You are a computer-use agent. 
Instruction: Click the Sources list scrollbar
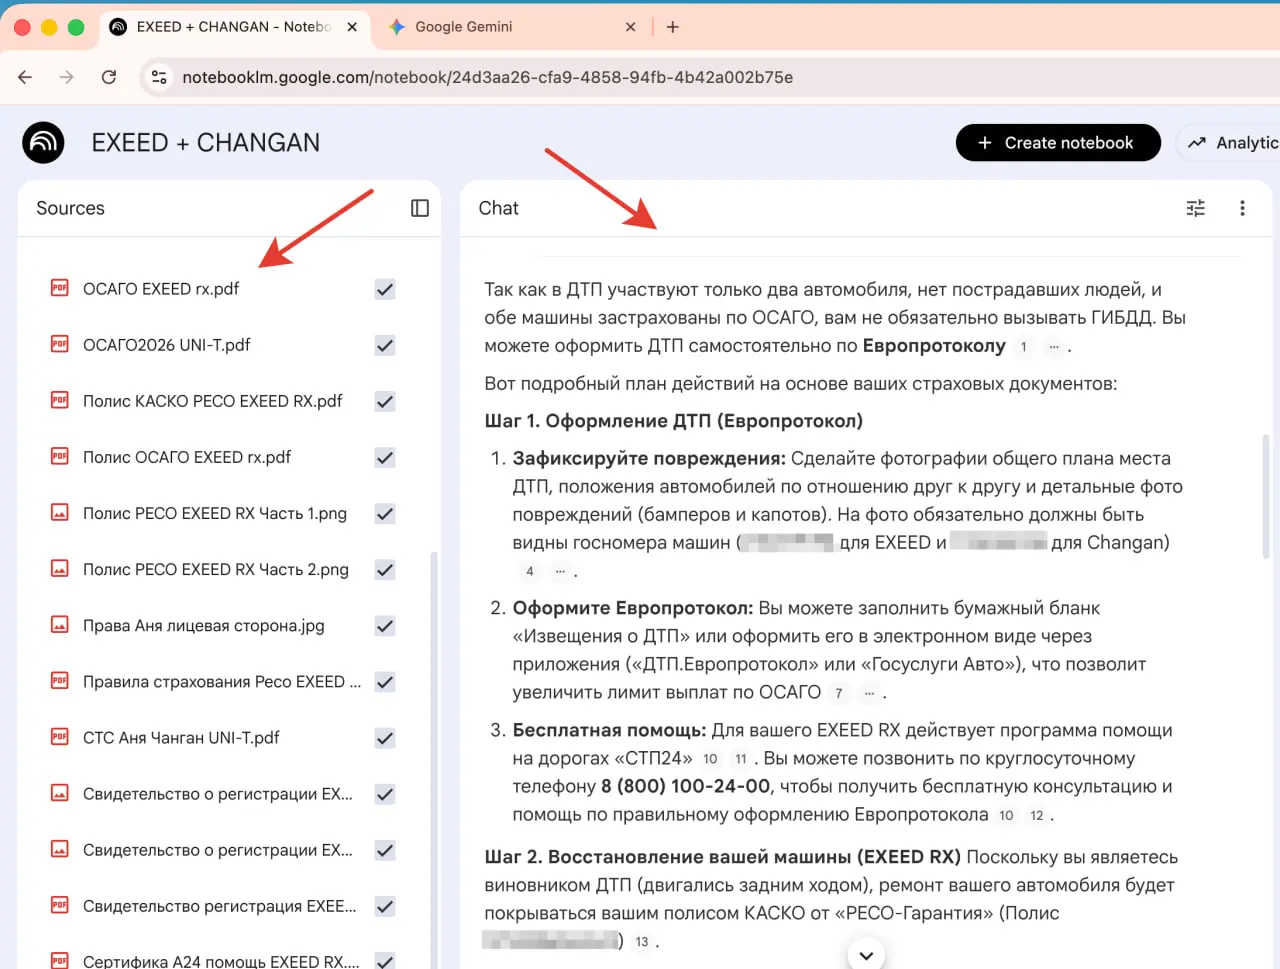pyautogui.click(x=434, y=760)
